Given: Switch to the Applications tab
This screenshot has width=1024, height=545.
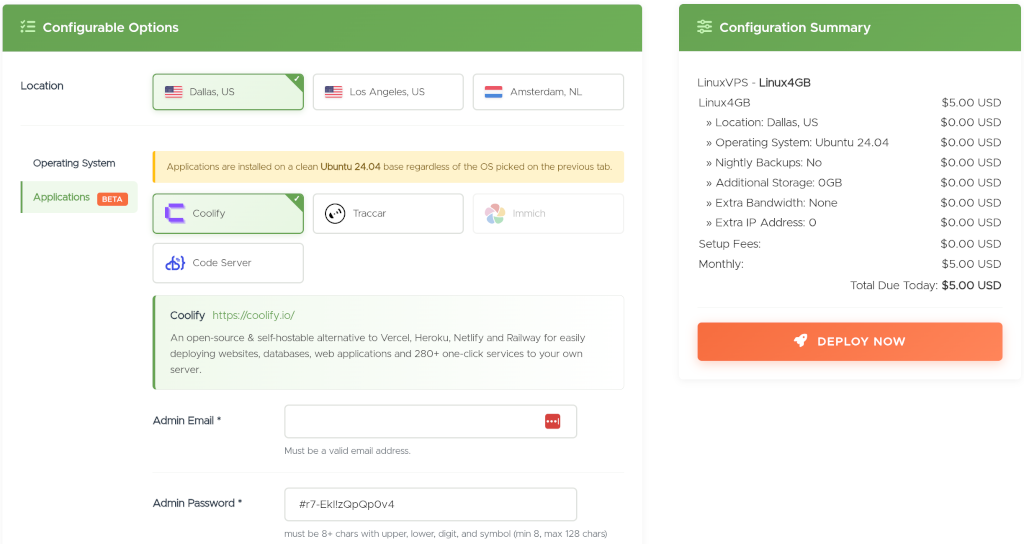Looking at the screenshot, I should click(79, 197).
